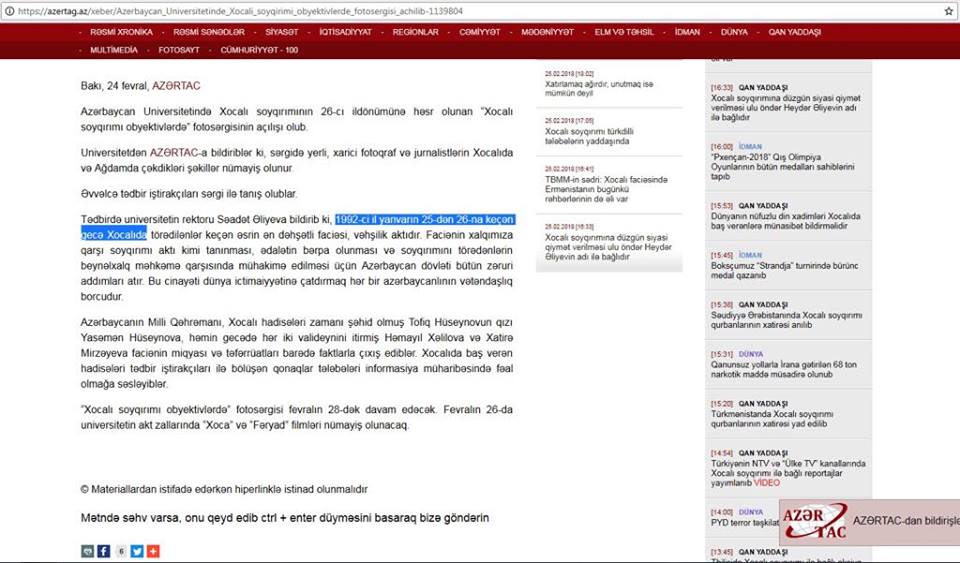Open 16:33 news feed item on Xocalı soyqırımı
This screenshot has width=960, height=563.
[x=786, y=107]
